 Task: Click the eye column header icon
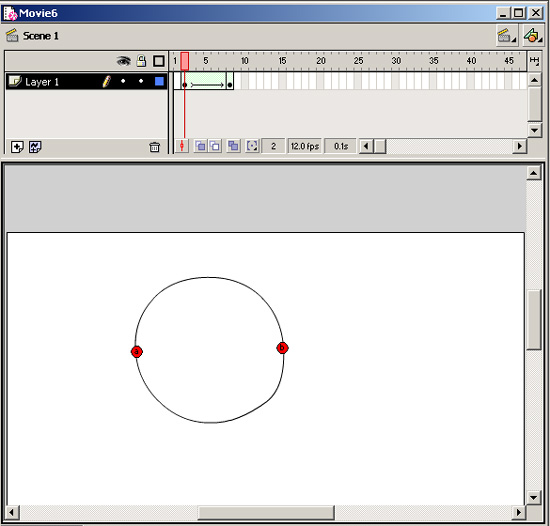[x=123, y=61]
